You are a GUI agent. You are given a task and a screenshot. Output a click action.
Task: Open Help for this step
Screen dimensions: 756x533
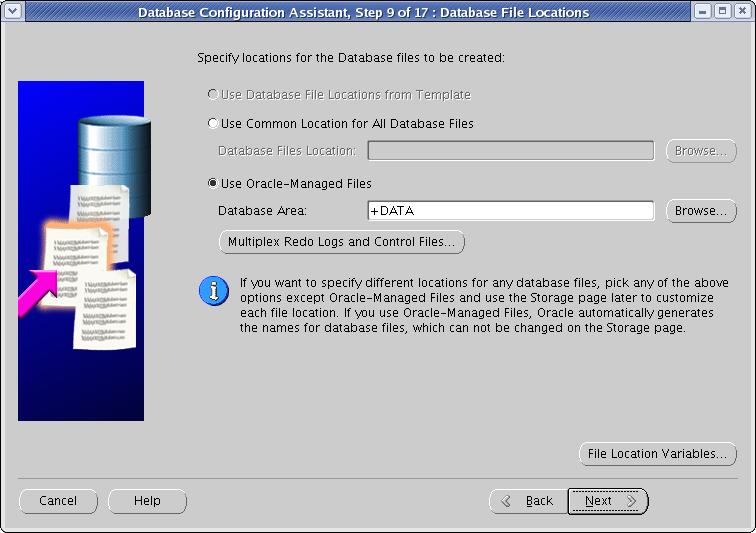click(x=147, y=501)
